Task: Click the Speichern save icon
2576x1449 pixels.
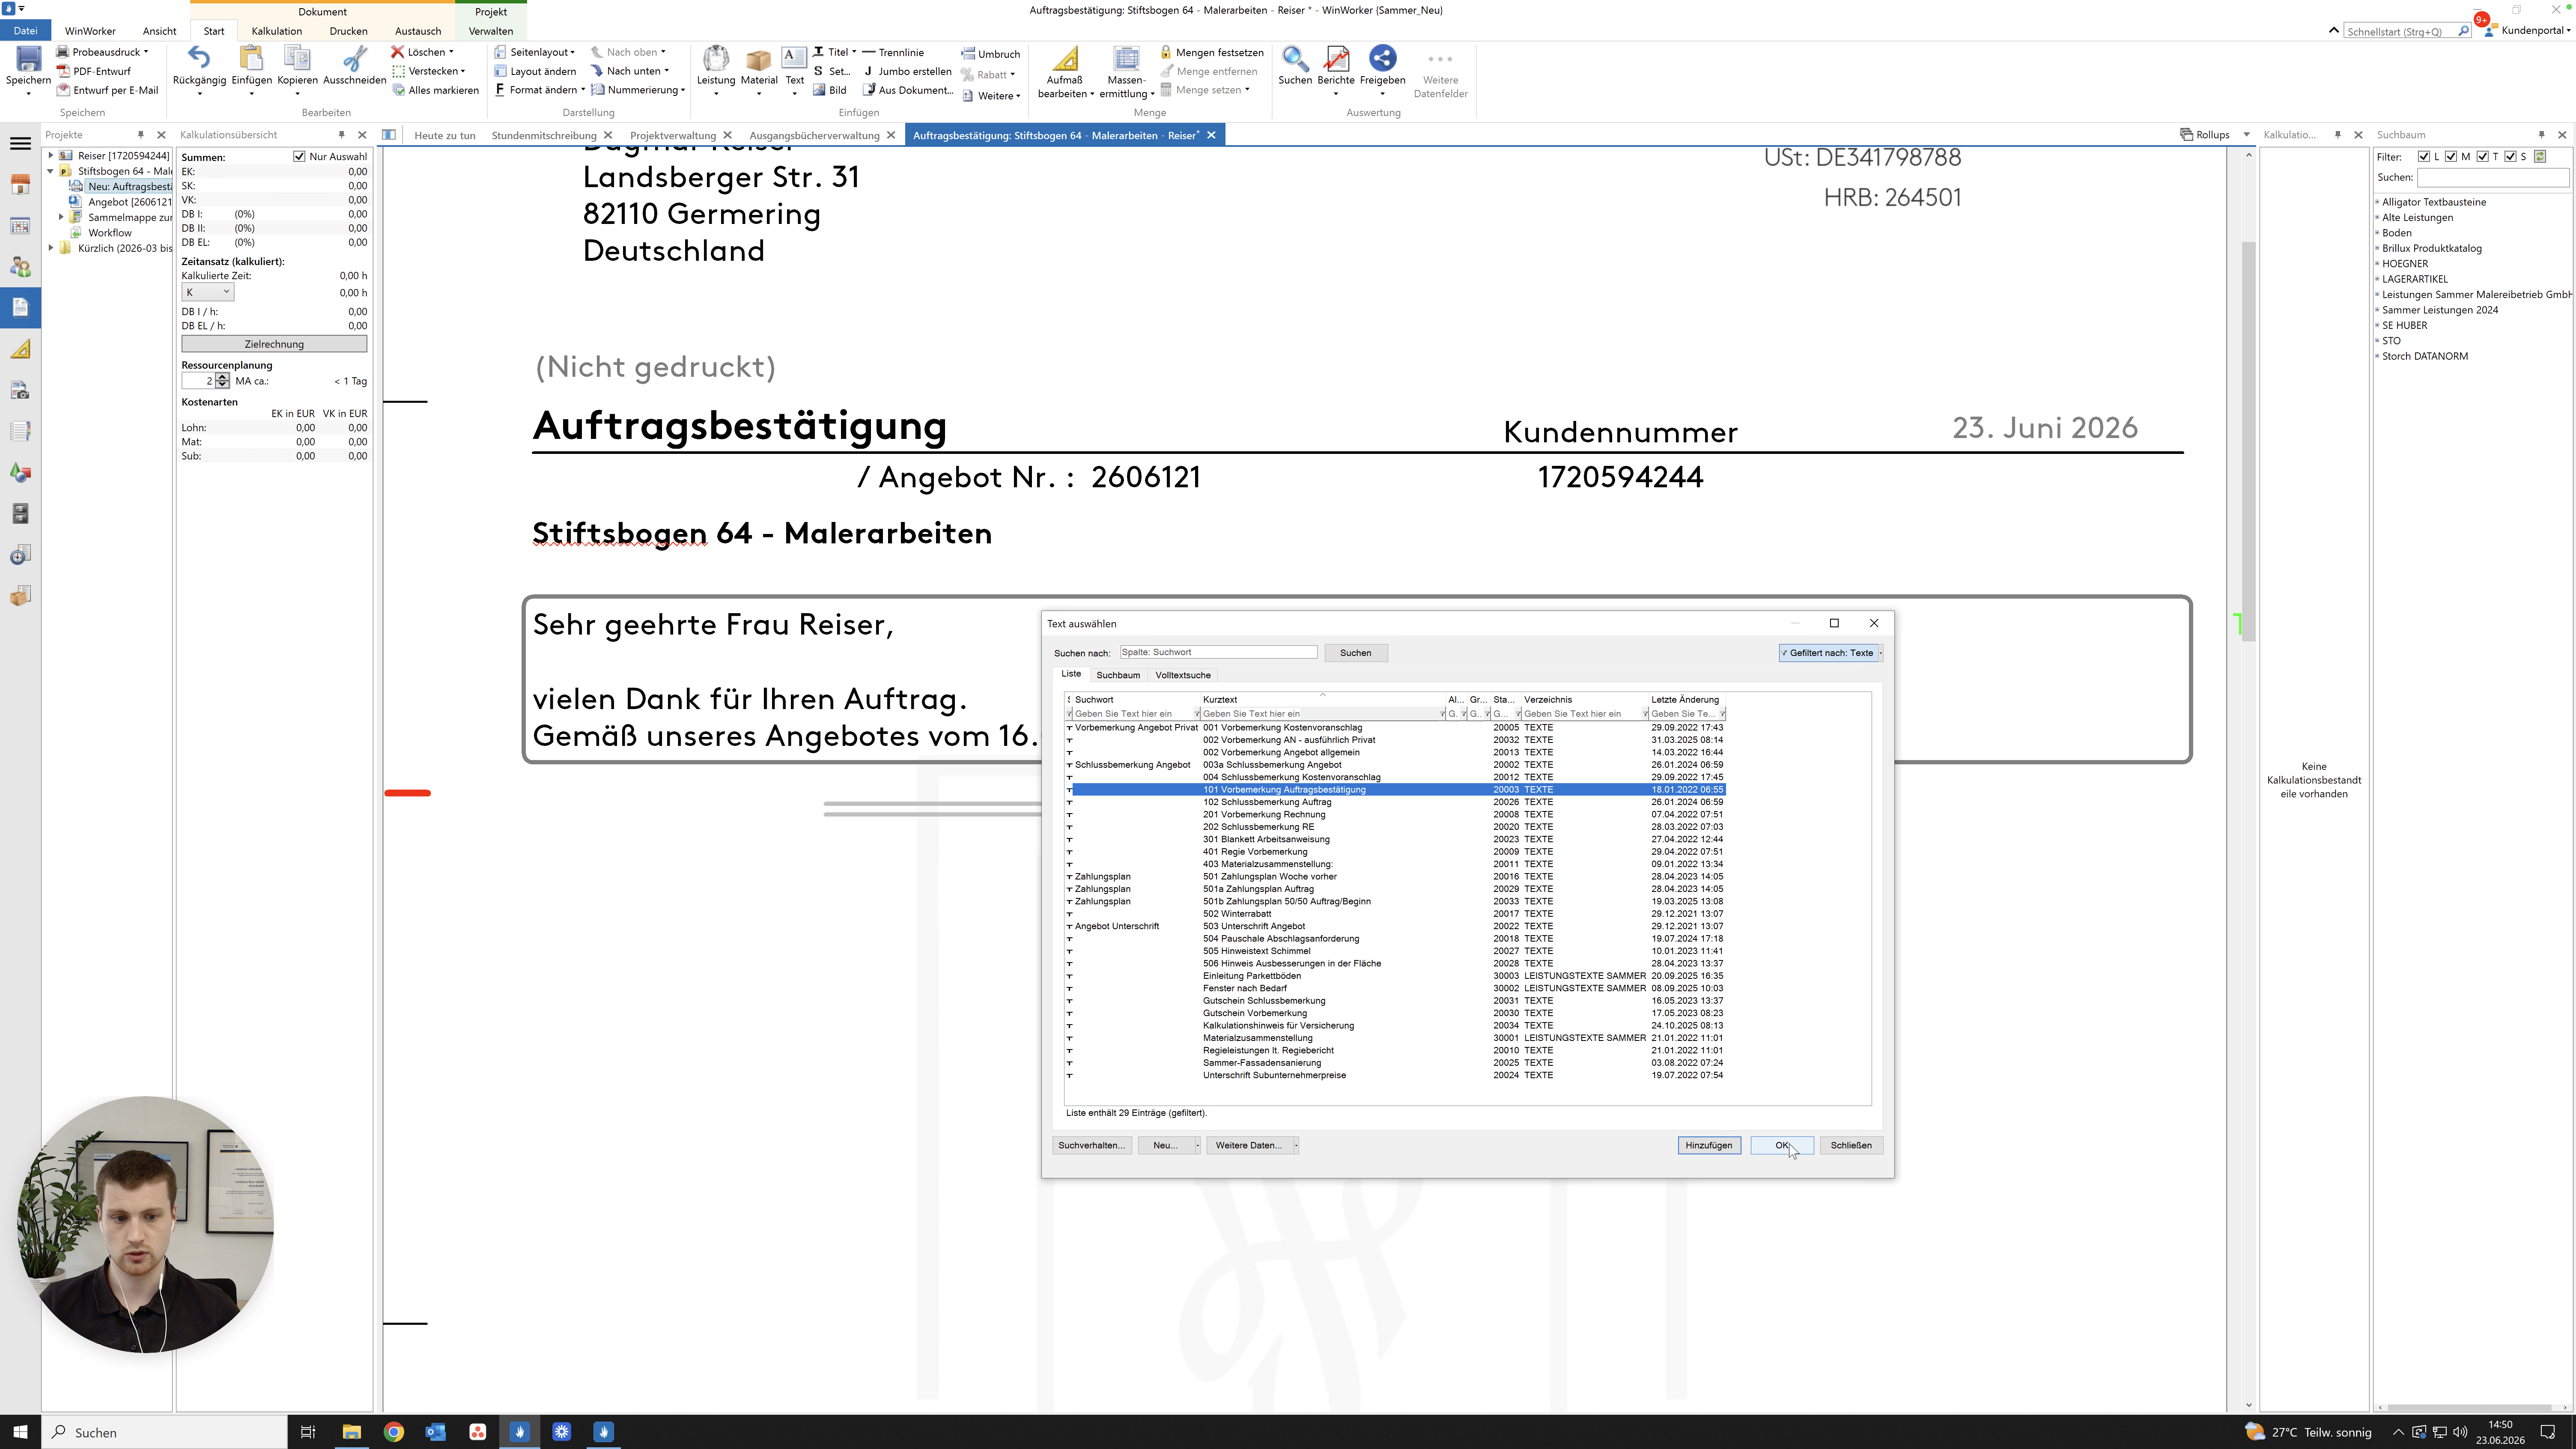Action: click(28, 60)
